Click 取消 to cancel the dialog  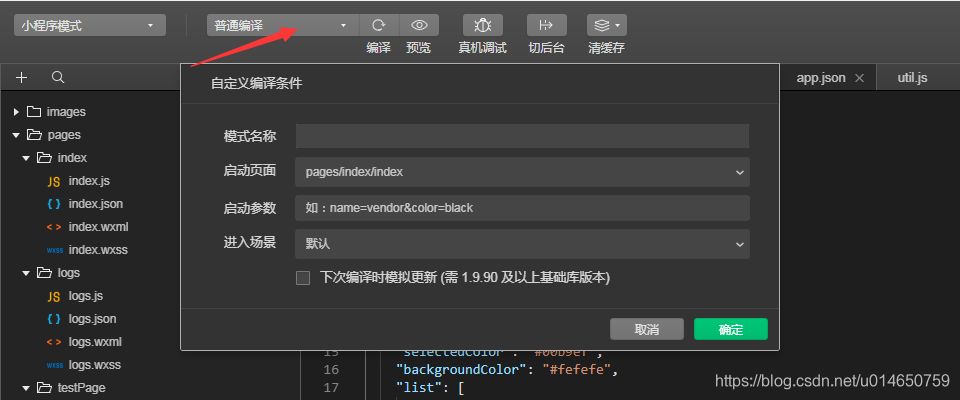647,329
